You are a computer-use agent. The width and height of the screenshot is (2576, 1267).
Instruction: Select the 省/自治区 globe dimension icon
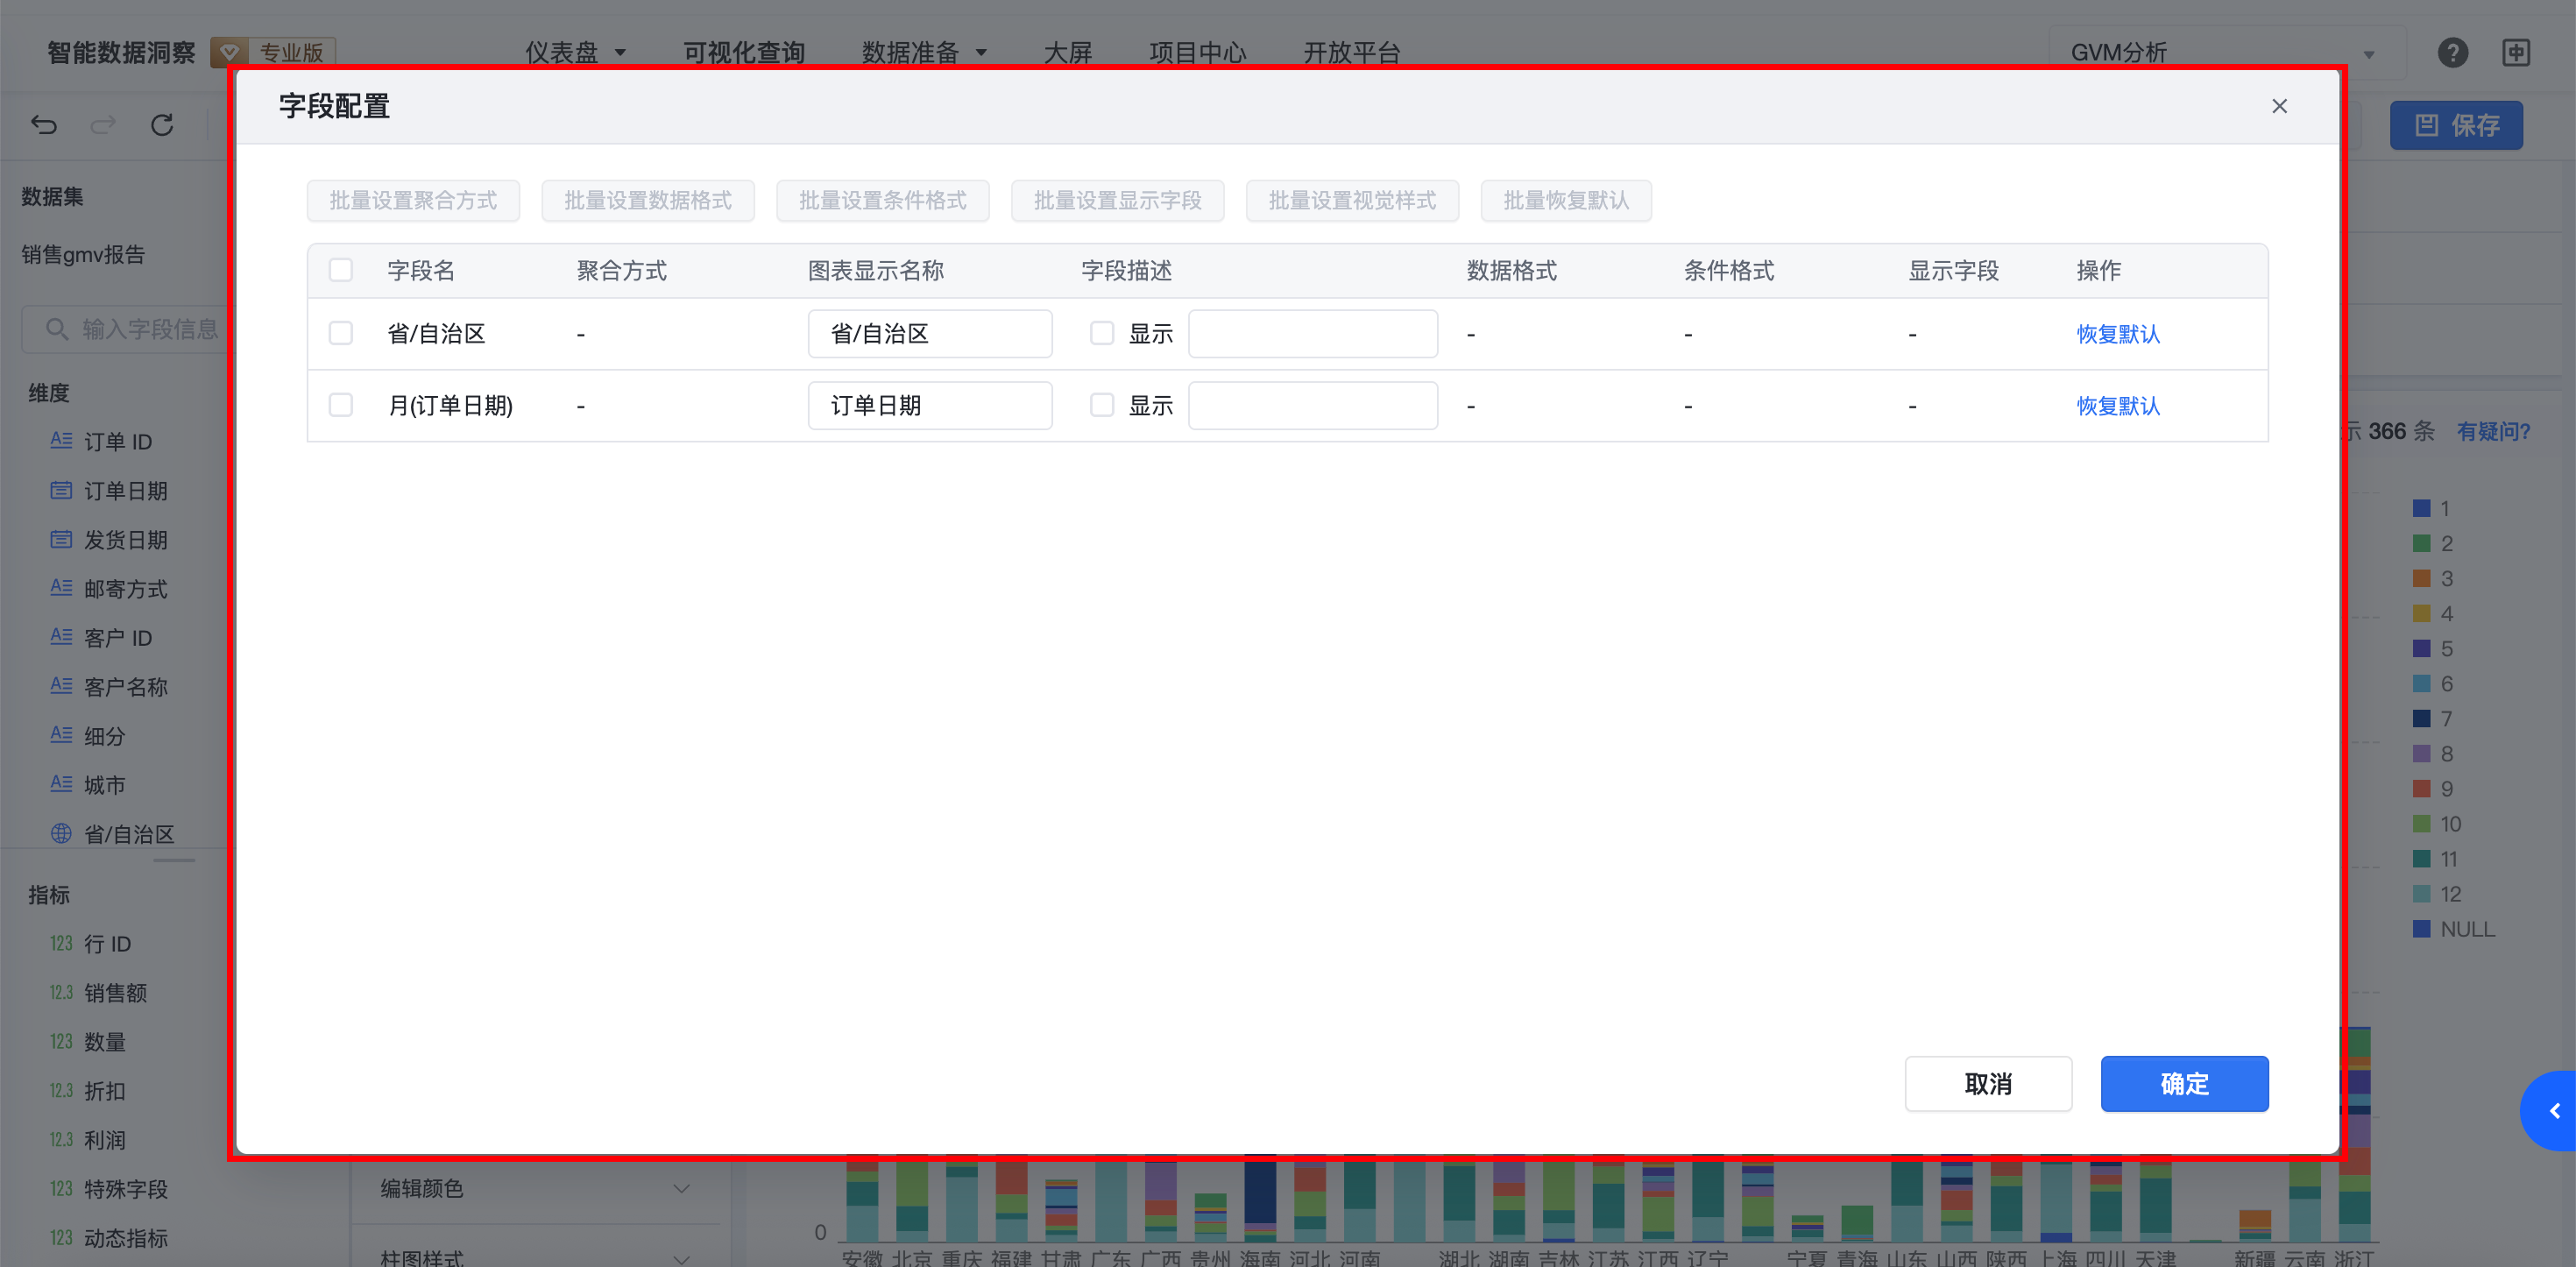pos(61,833)
